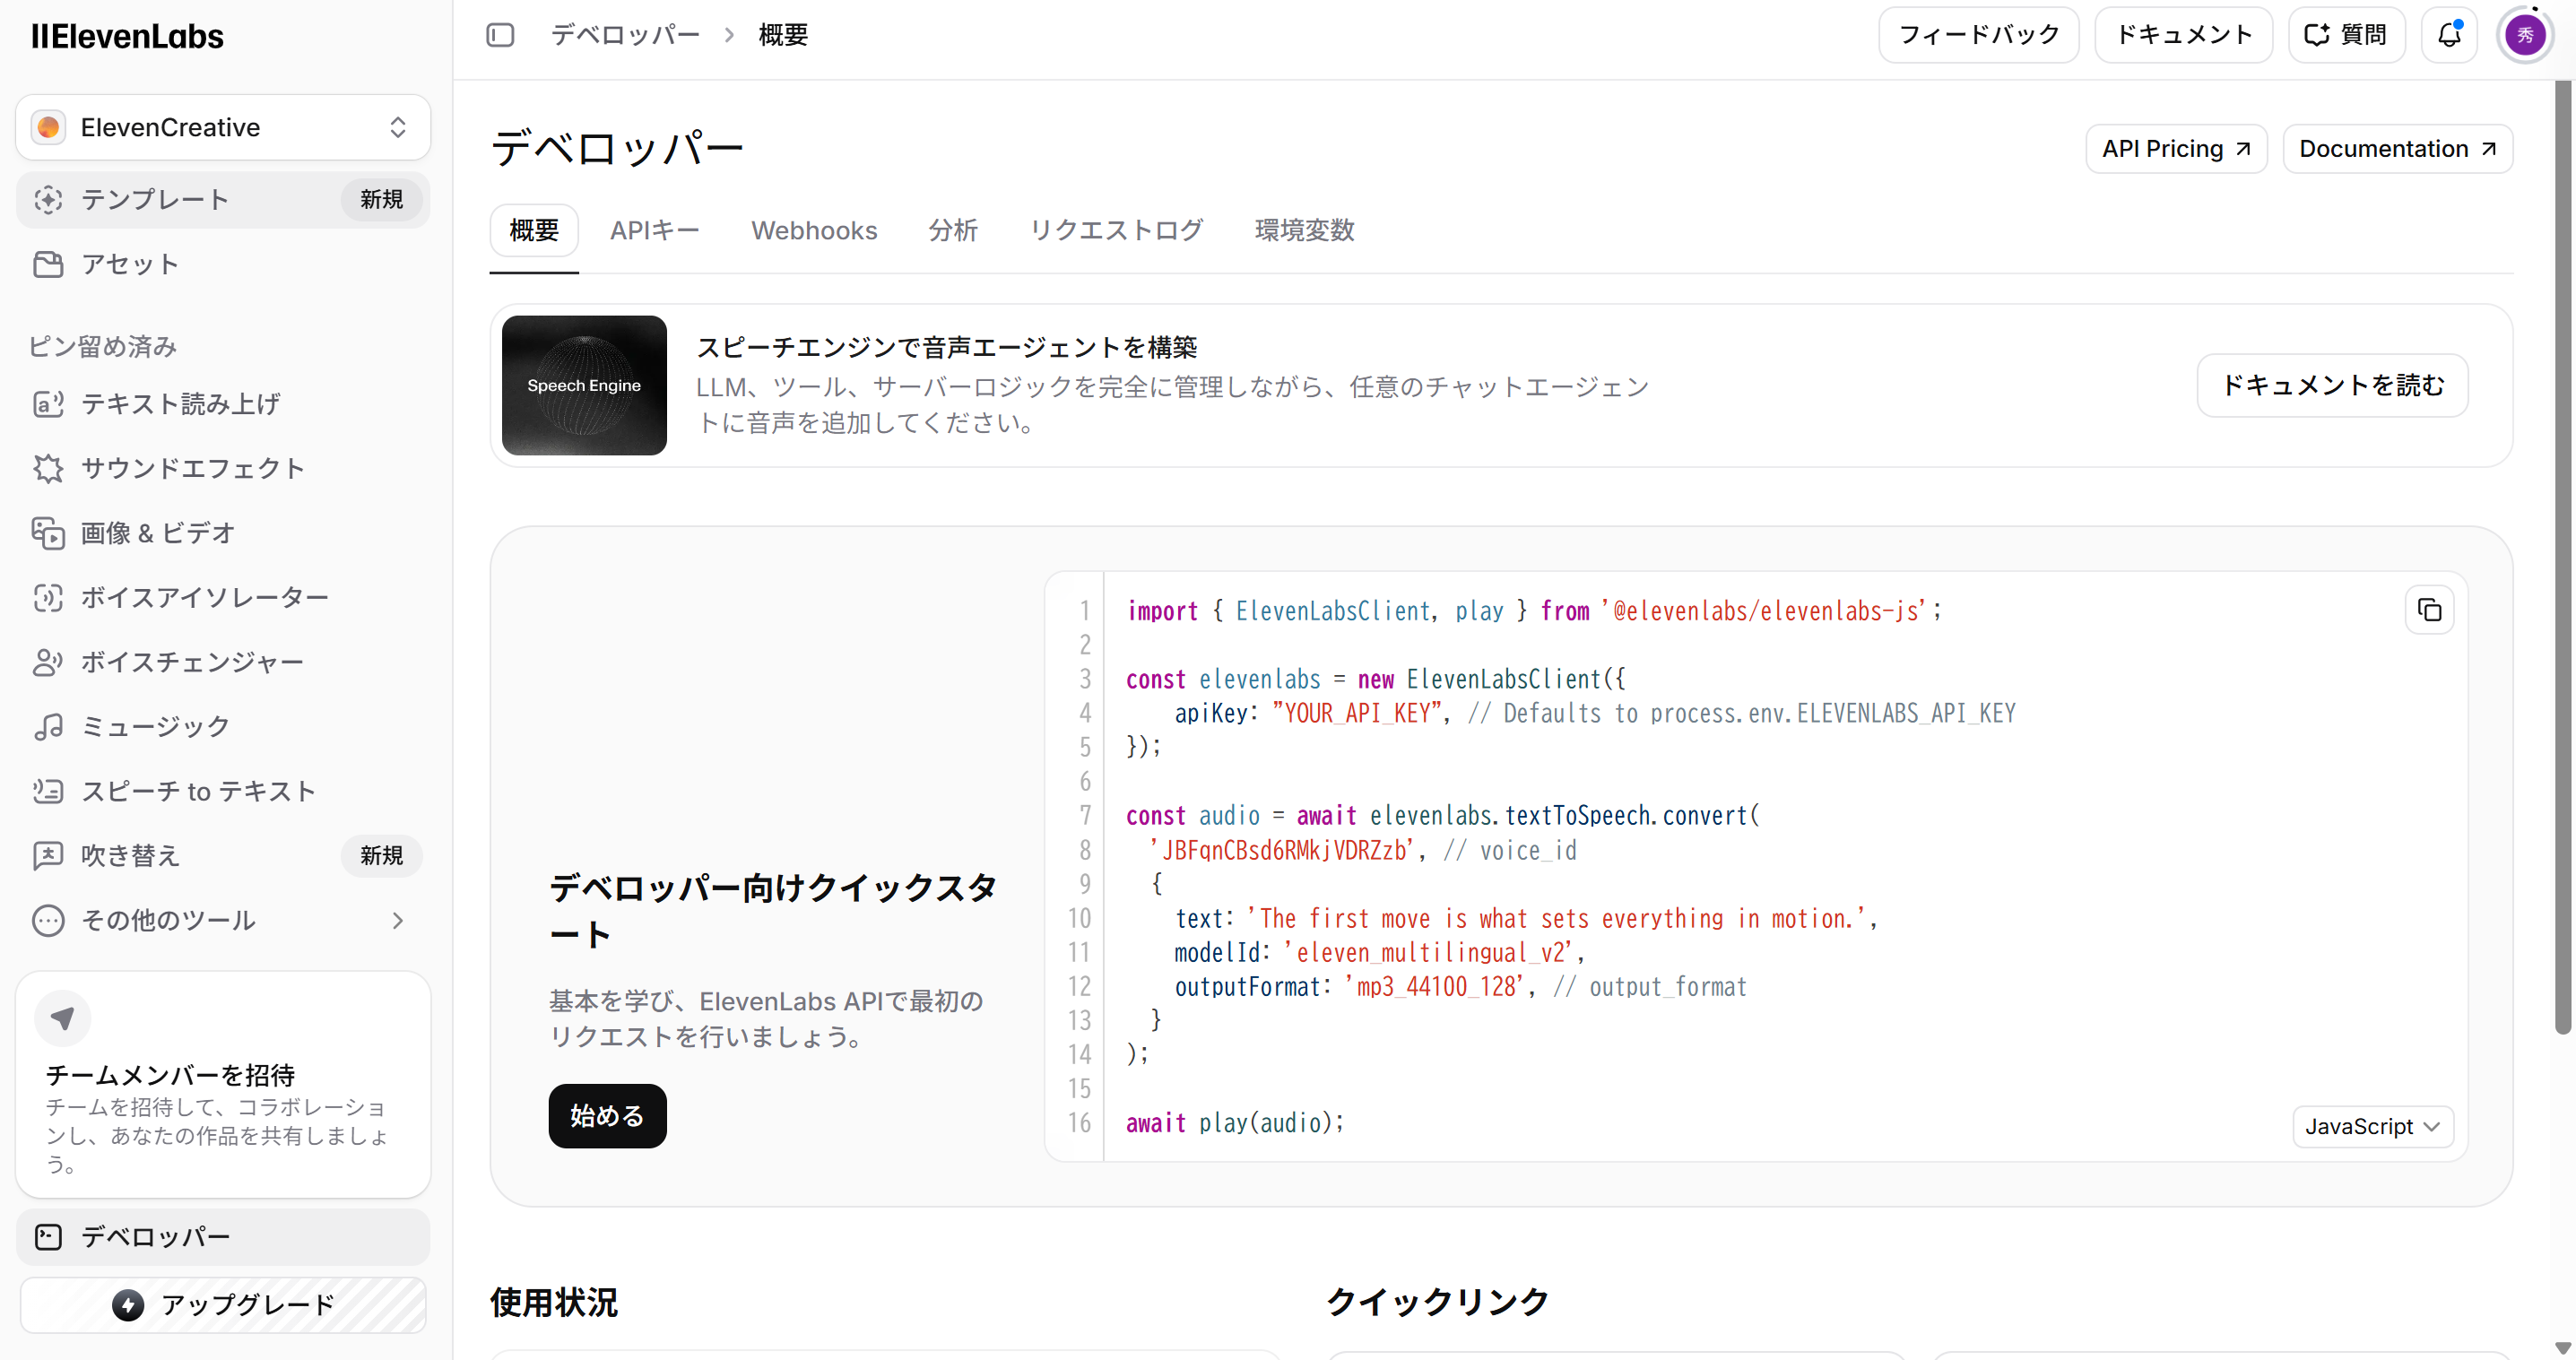The image size is (2576, 1360).
Task: Click the paper plane invite icon
Action: click(63, 1018)
